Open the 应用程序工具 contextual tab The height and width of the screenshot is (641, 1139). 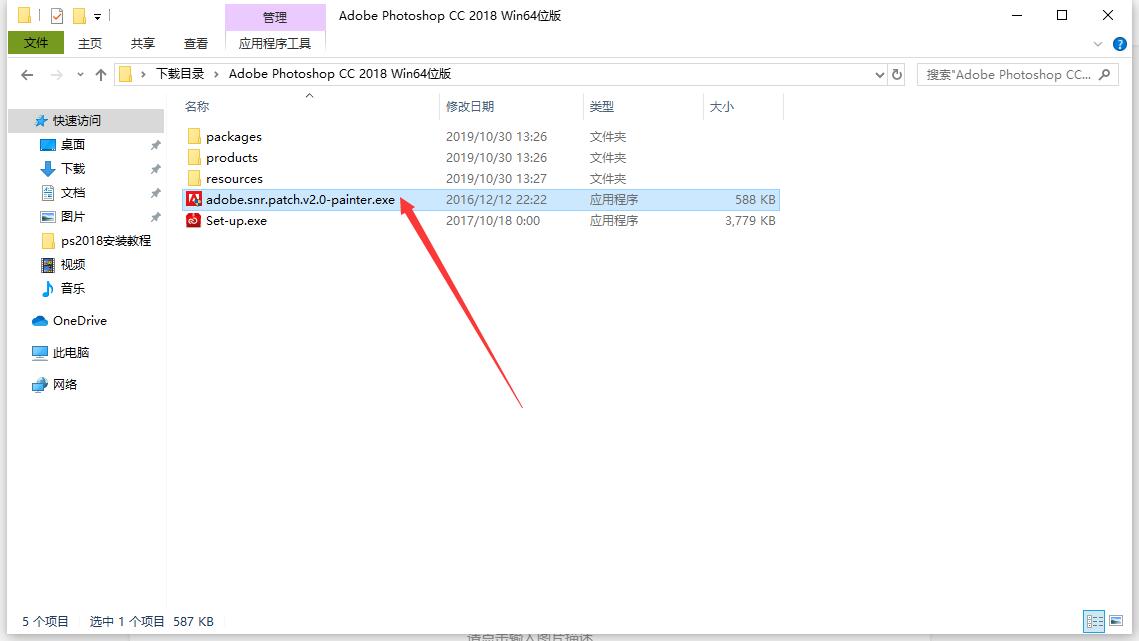point(274,43)
